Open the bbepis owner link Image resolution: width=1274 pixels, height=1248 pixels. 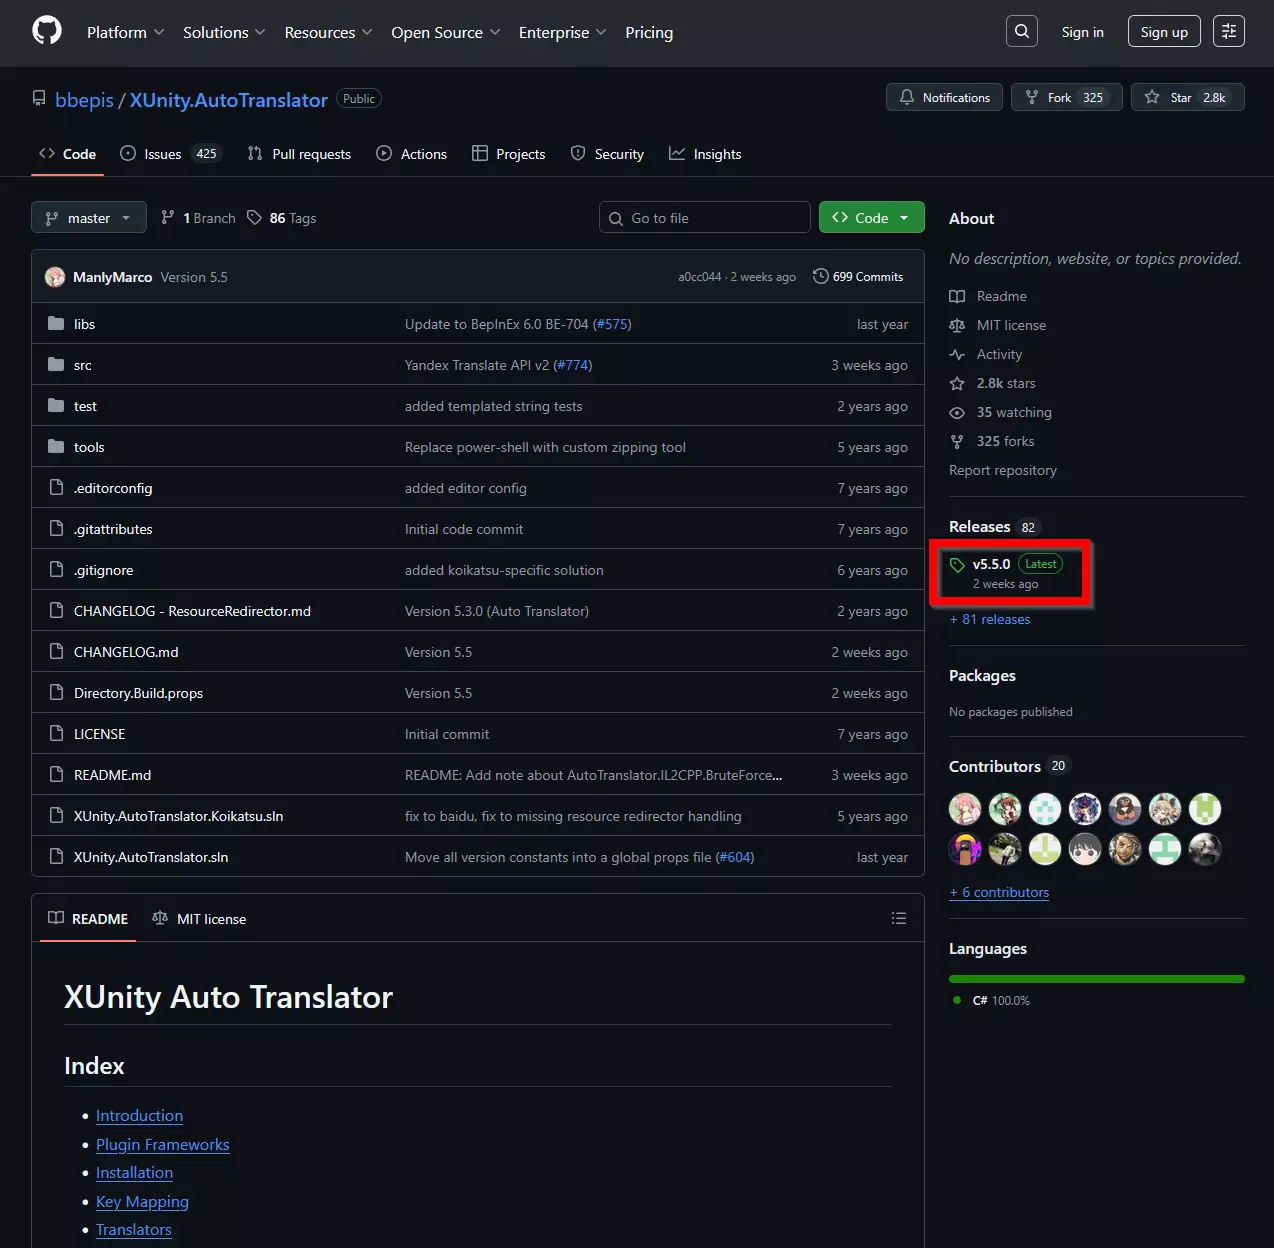coord(85,100)
